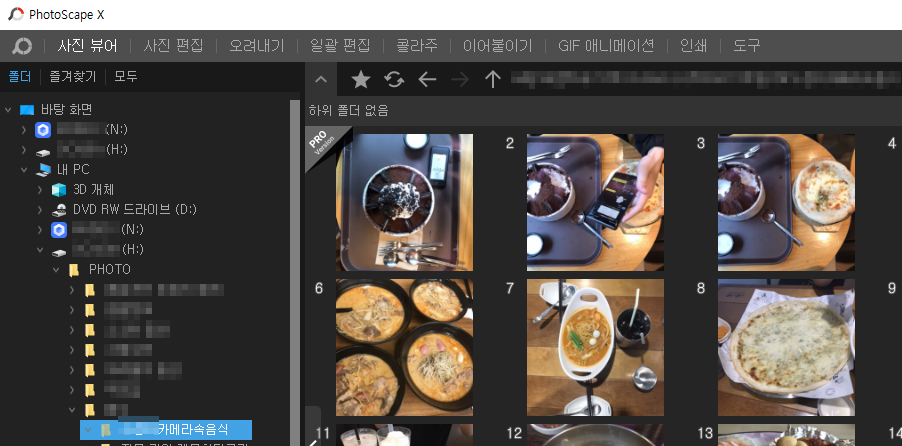
Task: Click the DVD RW 드라이브 disc icon
Action: pos(58,209)
